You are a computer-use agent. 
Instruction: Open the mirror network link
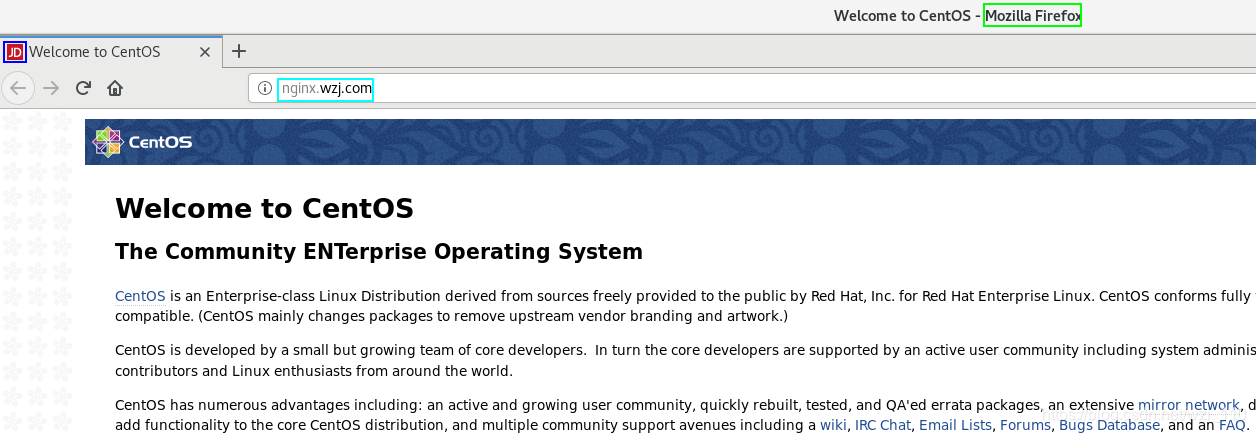coord(1188,405)
